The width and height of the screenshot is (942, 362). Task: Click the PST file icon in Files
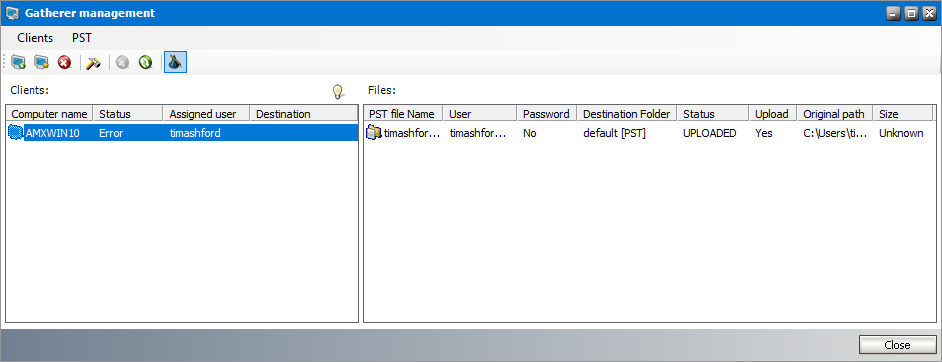pos(374,133)
